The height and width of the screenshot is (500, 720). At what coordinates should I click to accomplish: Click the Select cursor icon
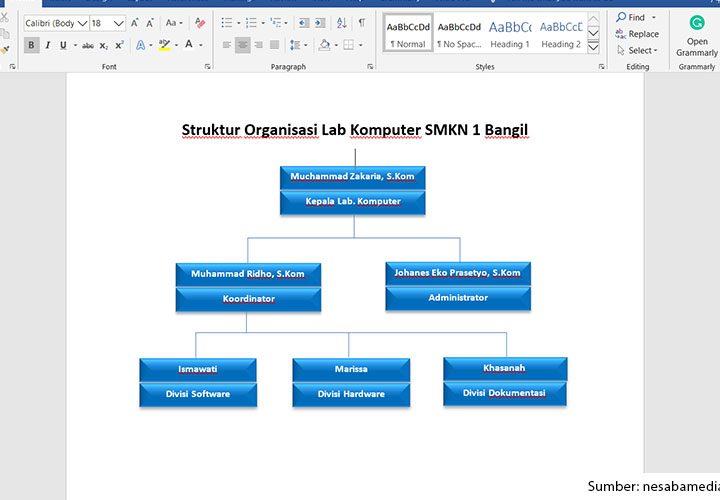point(621,50)
